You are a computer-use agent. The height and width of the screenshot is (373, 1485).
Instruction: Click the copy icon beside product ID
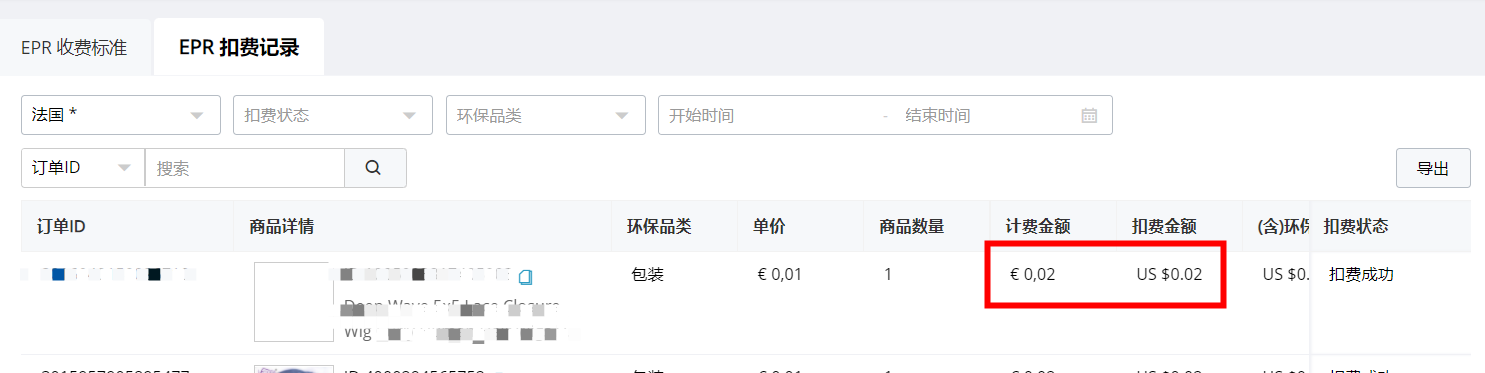pyautogui.click(x=526, y=276)
